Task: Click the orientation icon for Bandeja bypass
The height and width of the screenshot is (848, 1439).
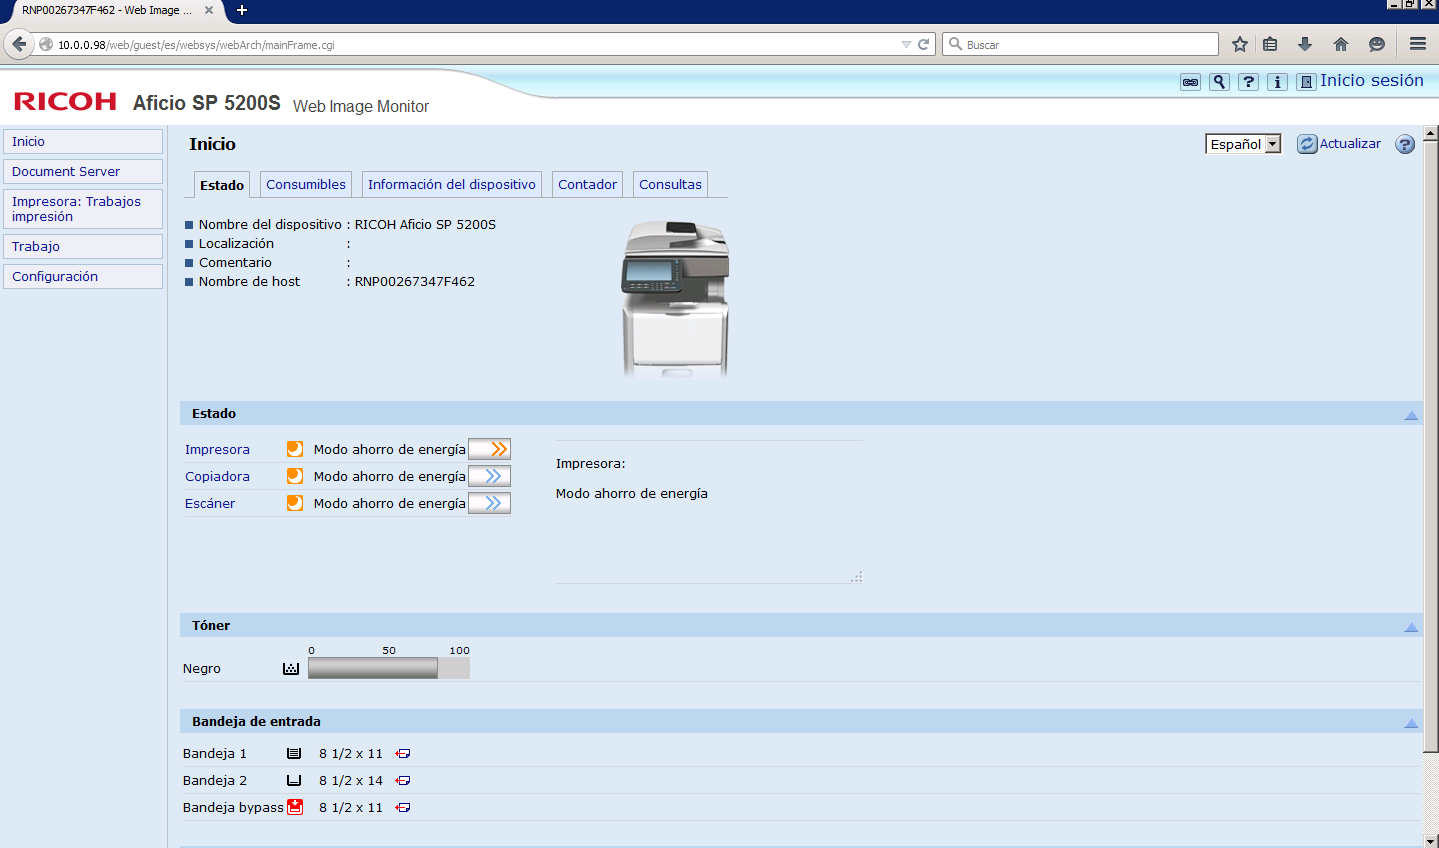Action: [x=403, y=807]
